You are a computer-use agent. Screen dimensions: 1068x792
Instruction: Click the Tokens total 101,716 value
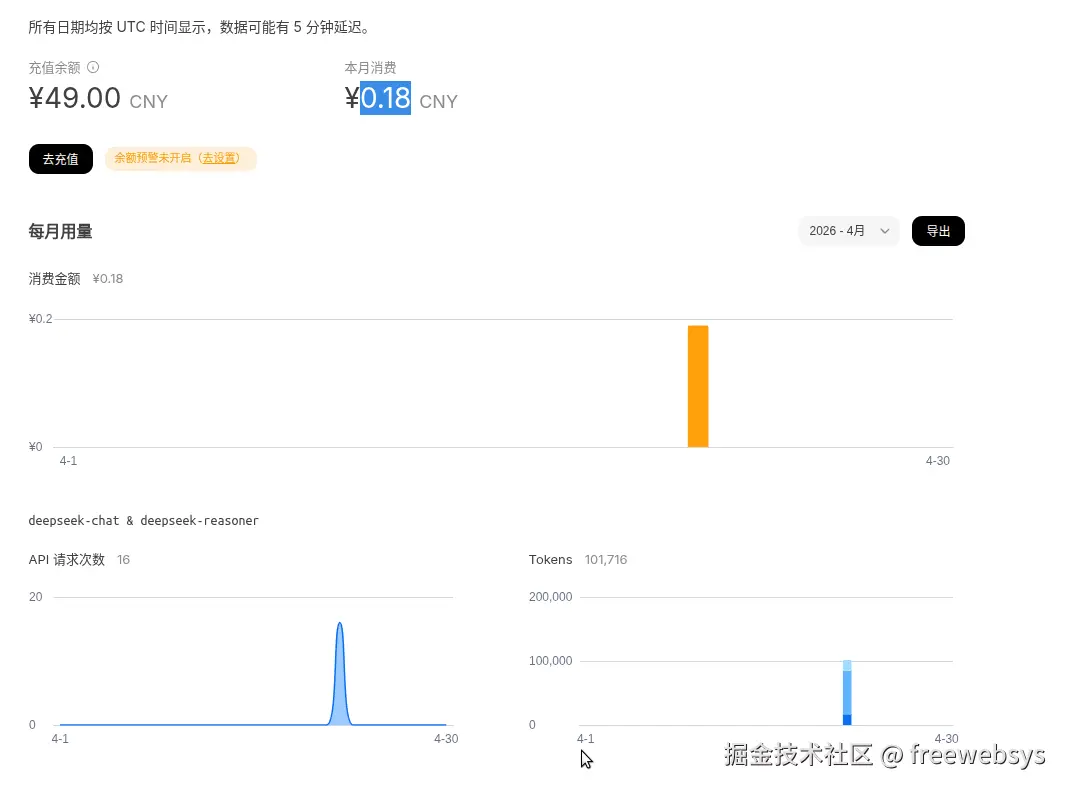[606, 560]
